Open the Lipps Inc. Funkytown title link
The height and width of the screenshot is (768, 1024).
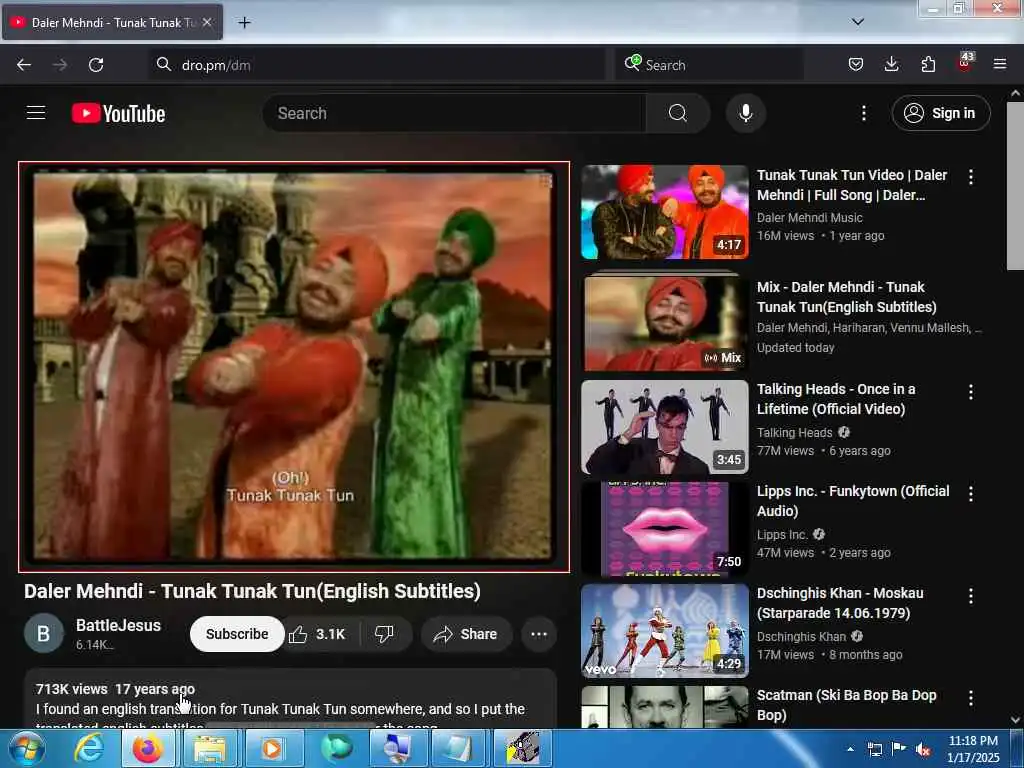point(853,500)
